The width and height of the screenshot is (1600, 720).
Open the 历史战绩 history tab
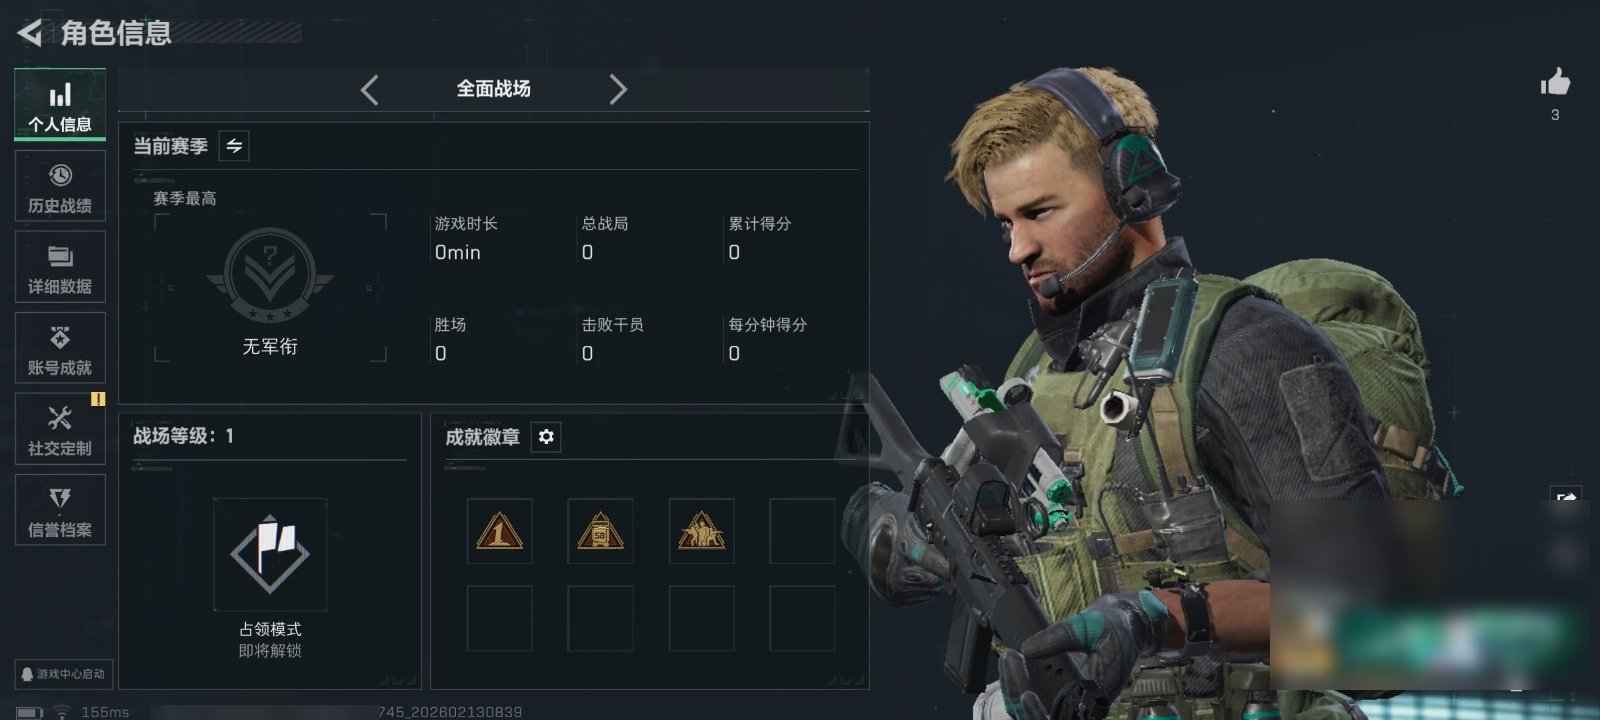pos(60,186)
